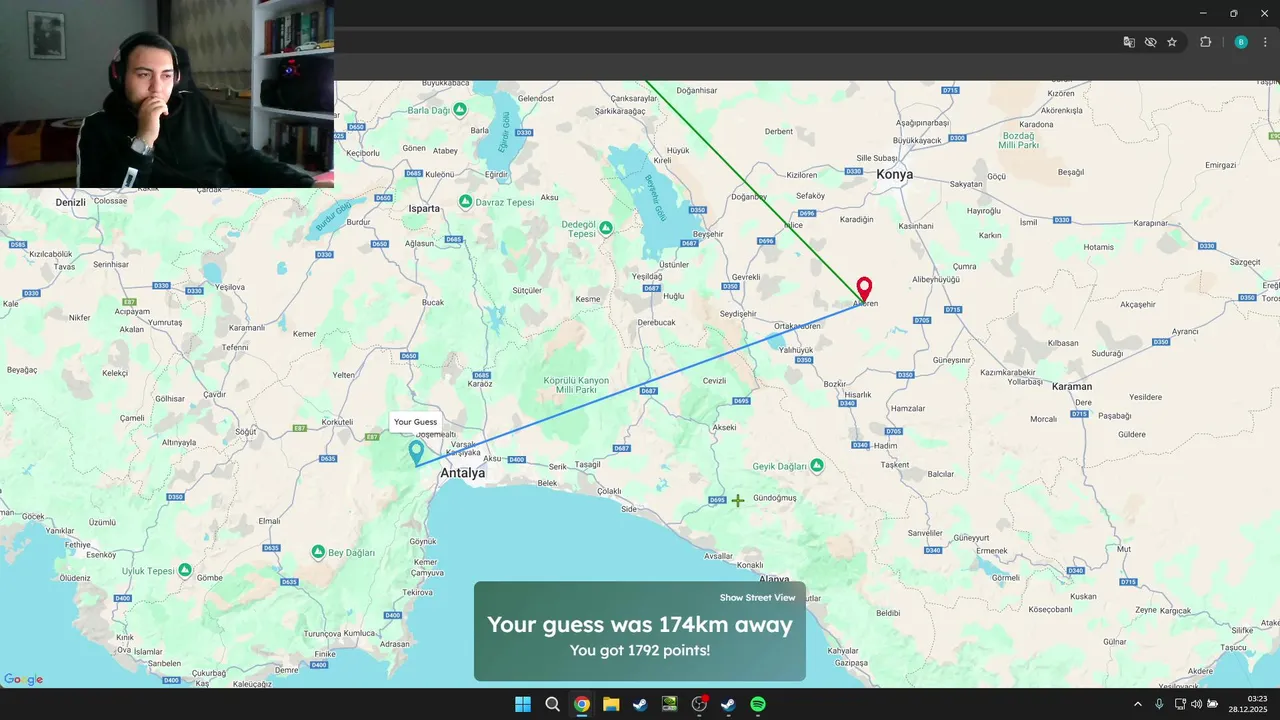Image resolution: width=1280 pixels, height=720 pixels.
Task: Open Spotify from taskbar
Action: click(x=758, y=704)
